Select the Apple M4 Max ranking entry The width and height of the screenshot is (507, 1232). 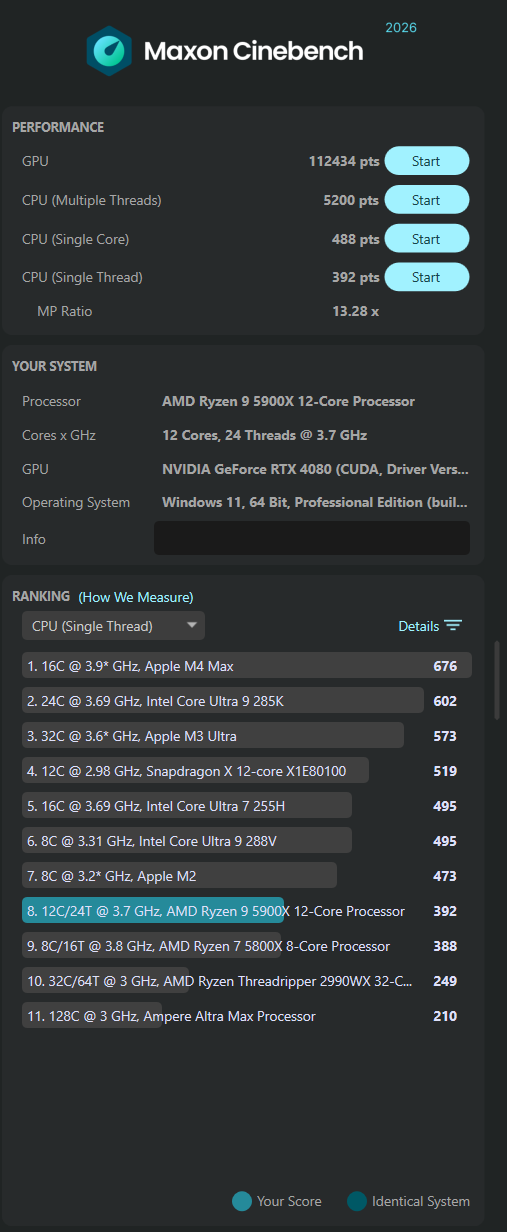(246, 666)
